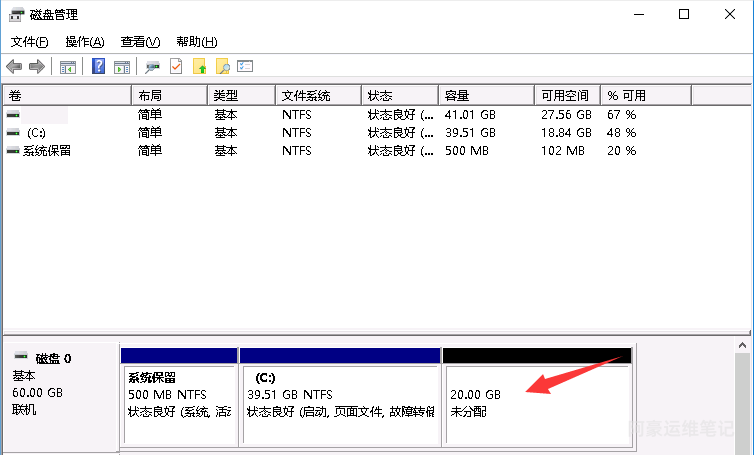Open the 操作(A) menu
The height and width of the screenshot is (455, 754).
[x=84, y=42]
